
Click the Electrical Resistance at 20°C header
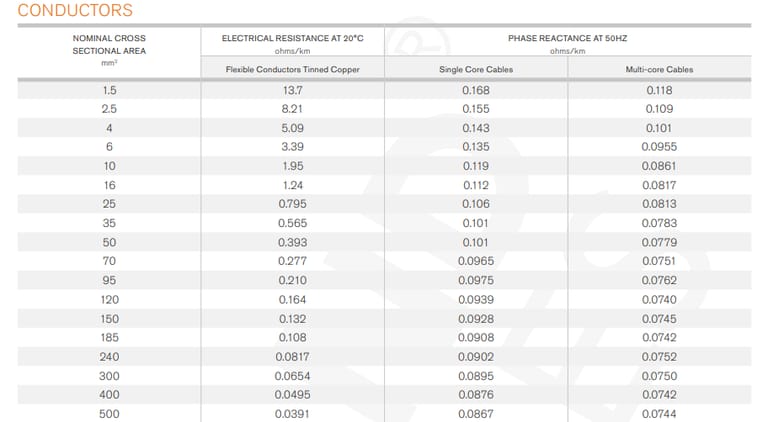coord(292,38)
